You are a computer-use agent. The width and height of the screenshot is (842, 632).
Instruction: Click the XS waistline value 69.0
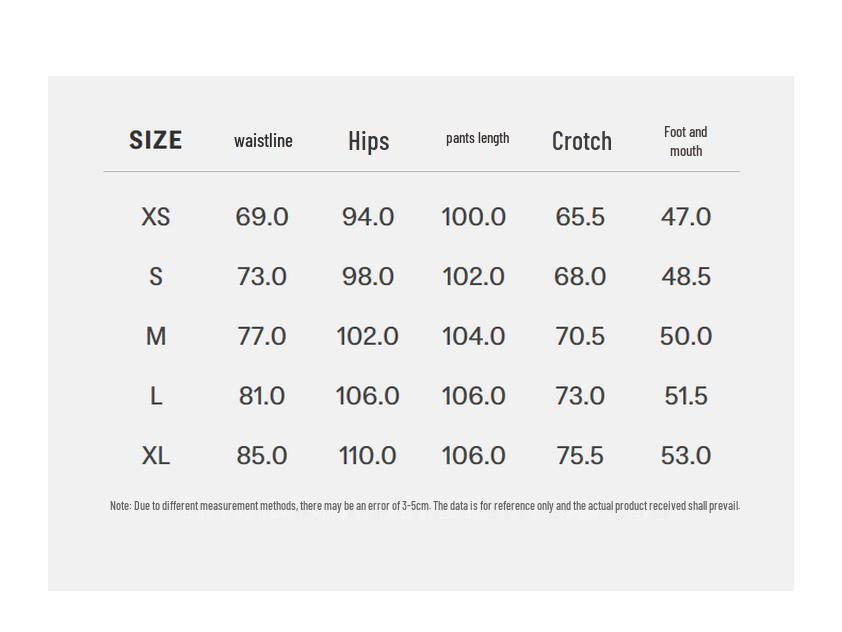point(262,217)
